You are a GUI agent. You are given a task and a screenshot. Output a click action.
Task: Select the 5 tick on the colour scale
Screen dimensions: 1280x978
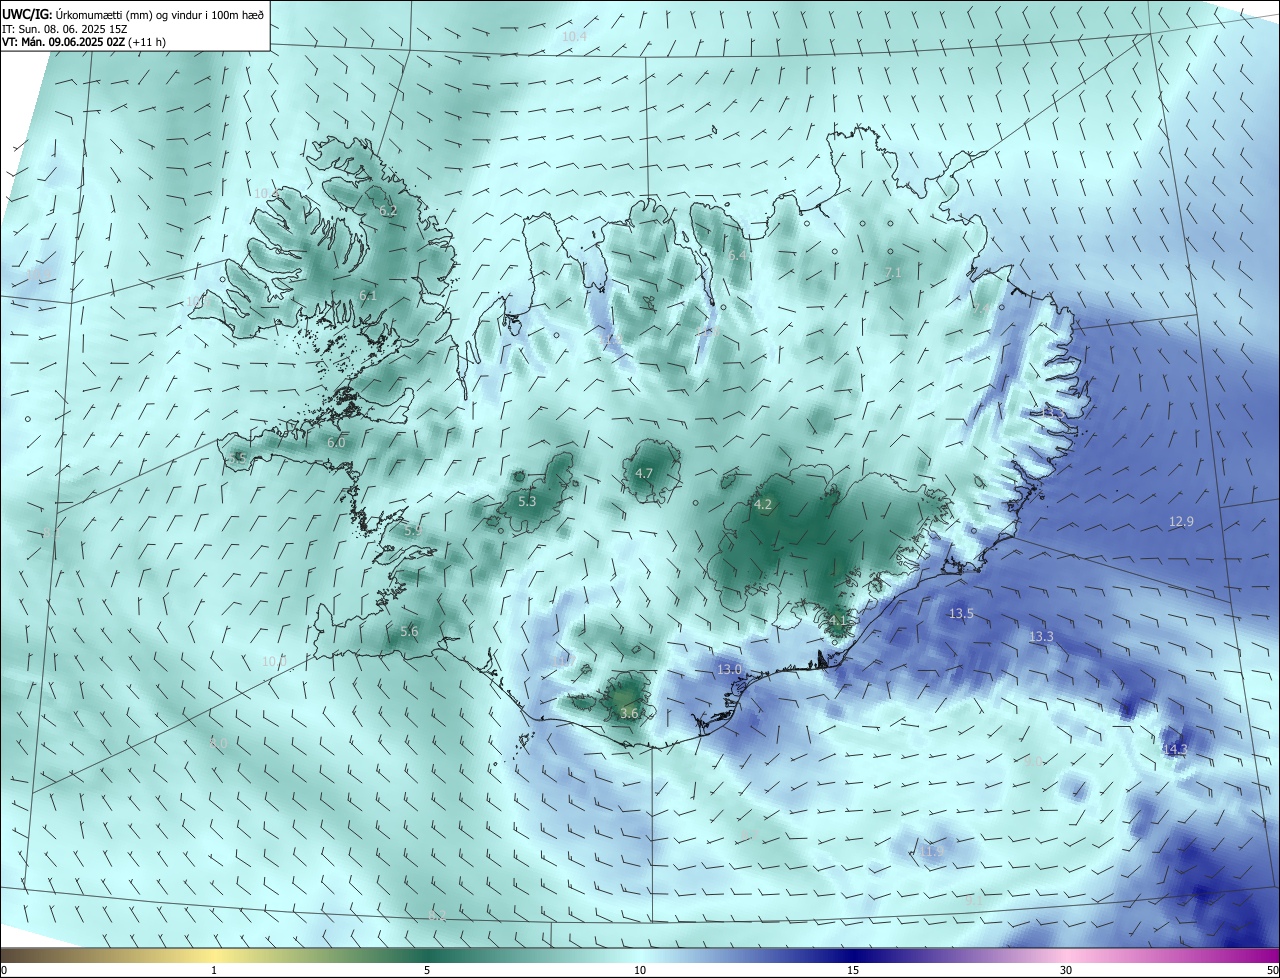[427, 970]
